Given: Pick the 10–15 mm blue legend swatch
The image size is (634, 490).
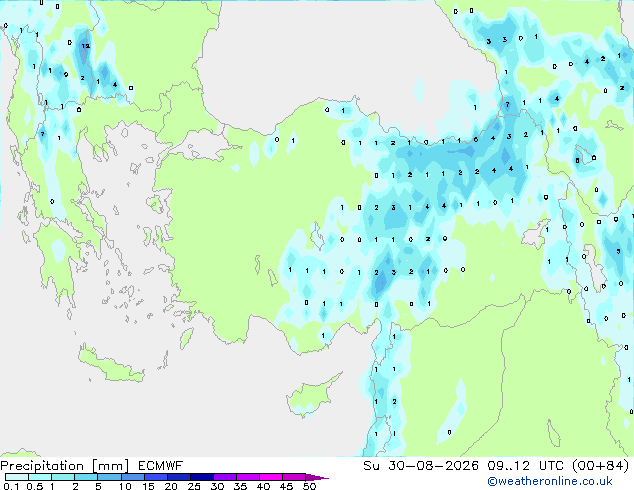Looking at the screenshot, I should tap(132, 477).
